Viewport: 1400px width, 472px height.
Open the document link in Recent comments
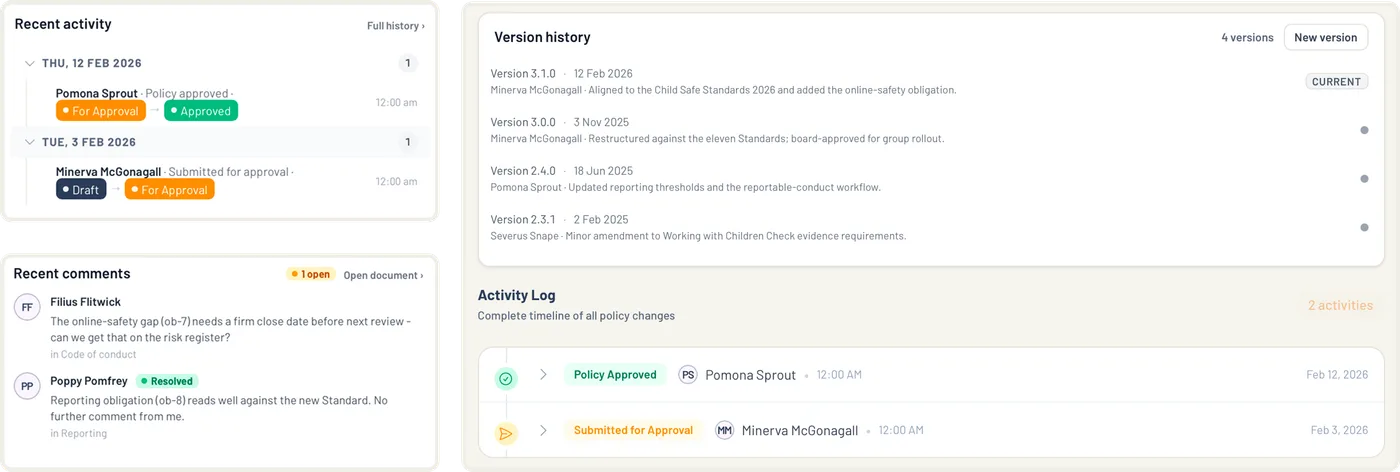383,275
